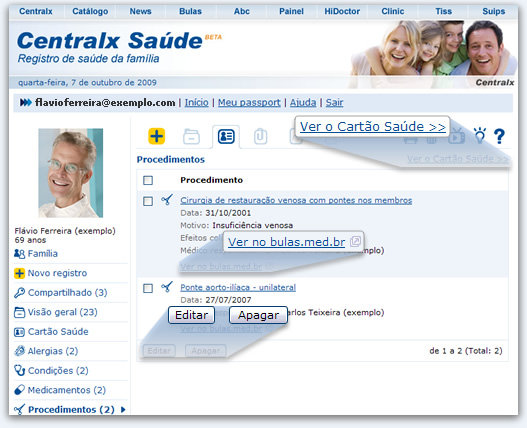Go to Centralx in top navigation
The height and width of the screenshot is (428, 527).
(36, 11)
